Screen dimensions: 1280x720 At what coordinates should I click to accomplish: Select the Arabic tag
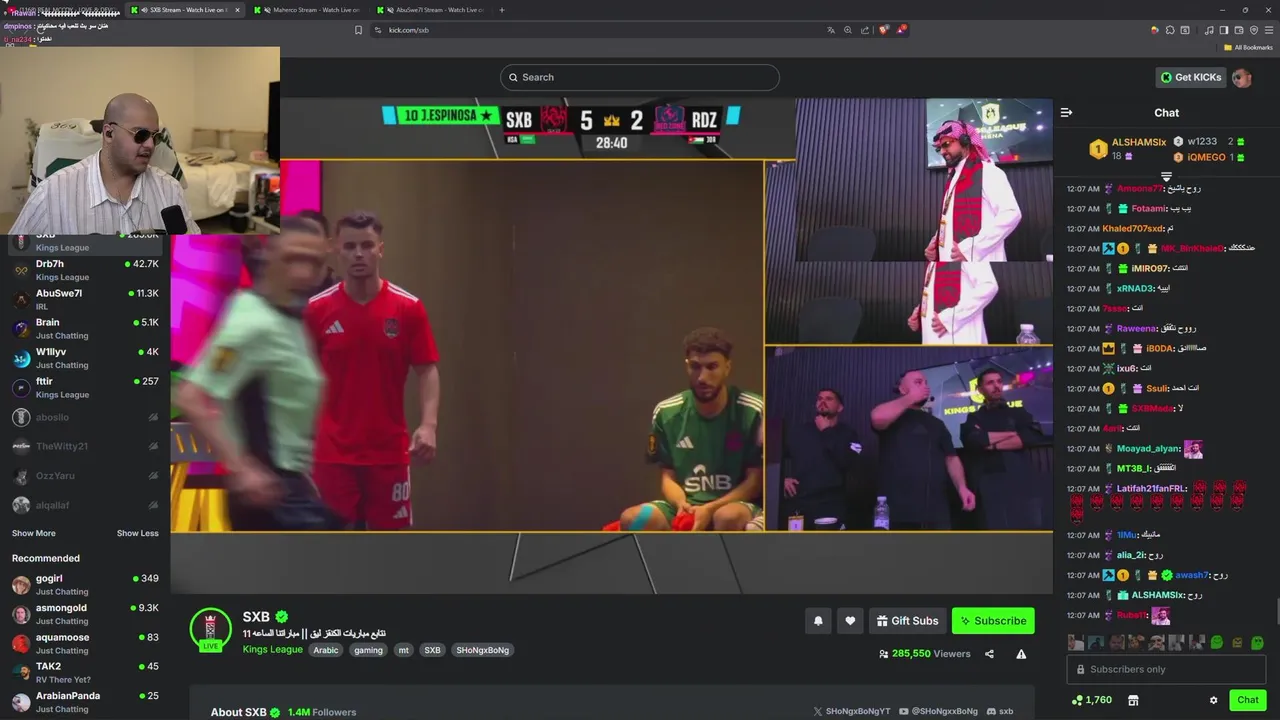click(x=326, y=650)
